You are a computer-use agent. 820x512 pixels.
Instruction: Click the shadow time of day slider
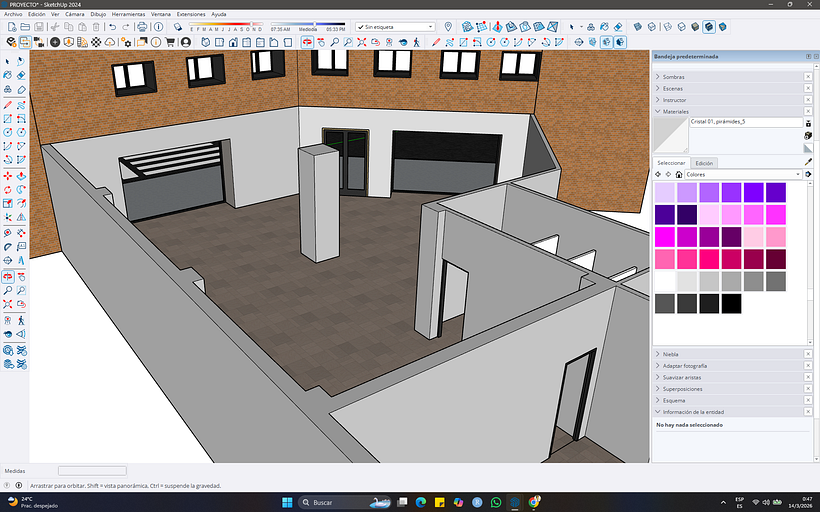(x=308, y=24)
